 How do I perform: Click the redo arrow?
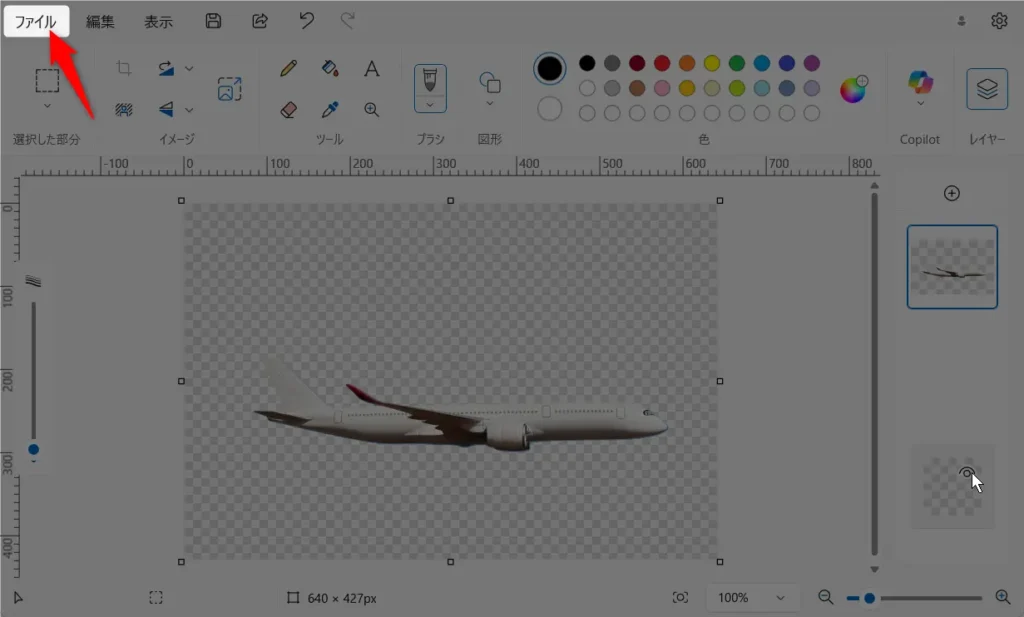(x=347, y=21)
